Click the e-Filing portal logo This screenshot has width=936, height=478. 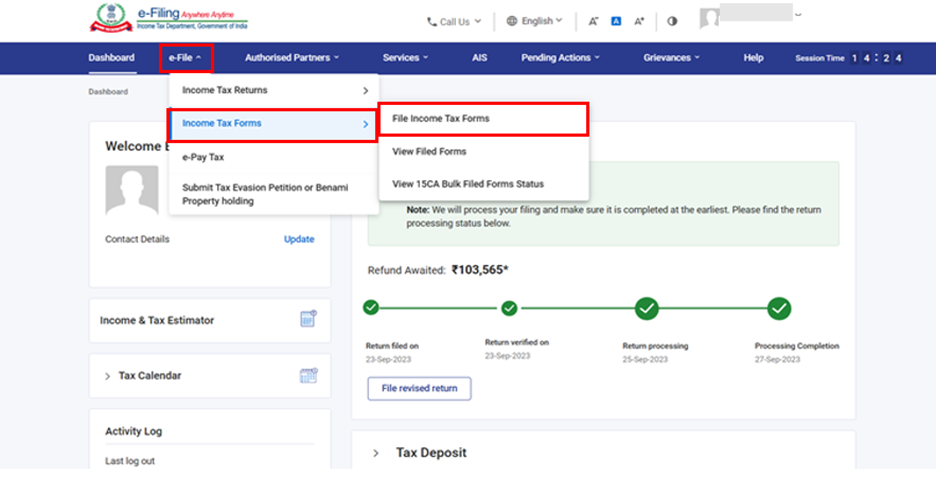tap(170, 20)
